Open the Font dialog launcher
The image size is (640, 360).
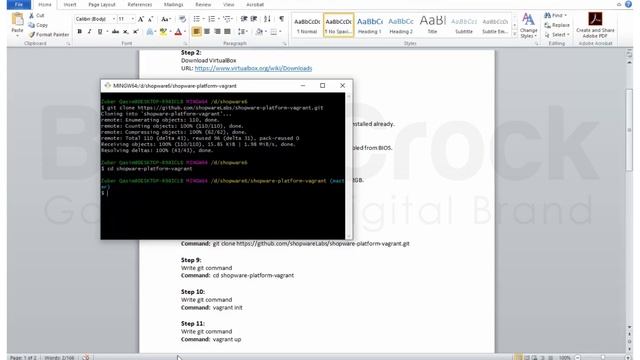(185, 43)
